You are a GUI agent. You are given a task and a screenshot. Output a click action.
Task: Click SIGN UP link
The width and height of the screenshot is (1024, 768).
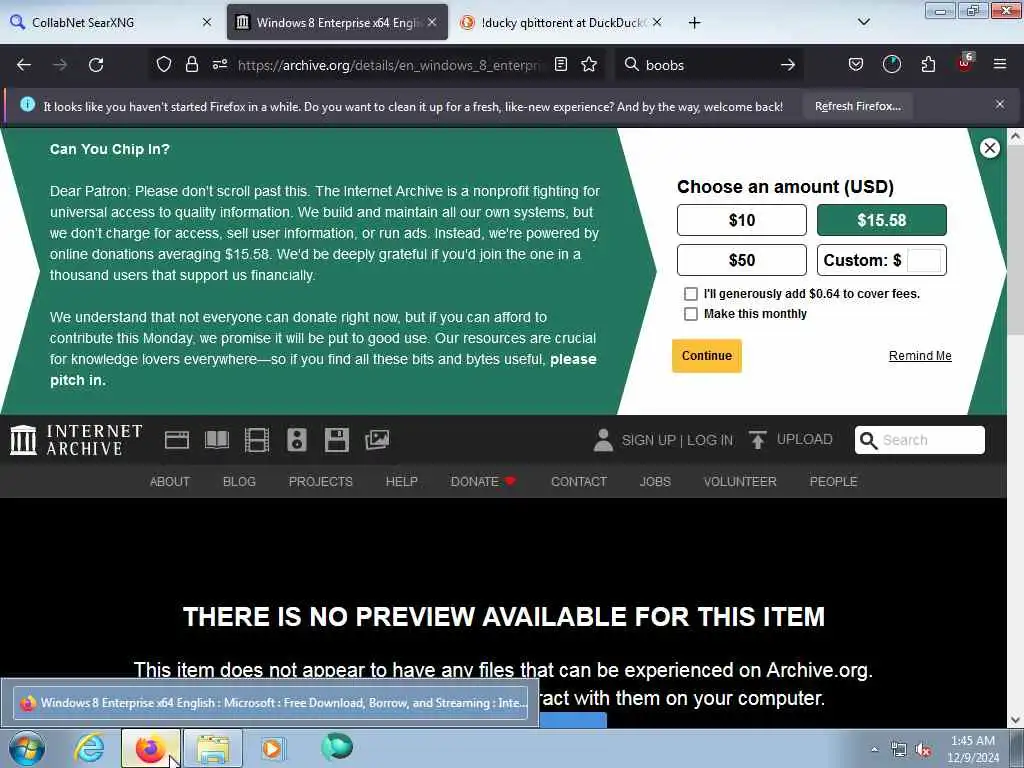(x=648, y=440)
